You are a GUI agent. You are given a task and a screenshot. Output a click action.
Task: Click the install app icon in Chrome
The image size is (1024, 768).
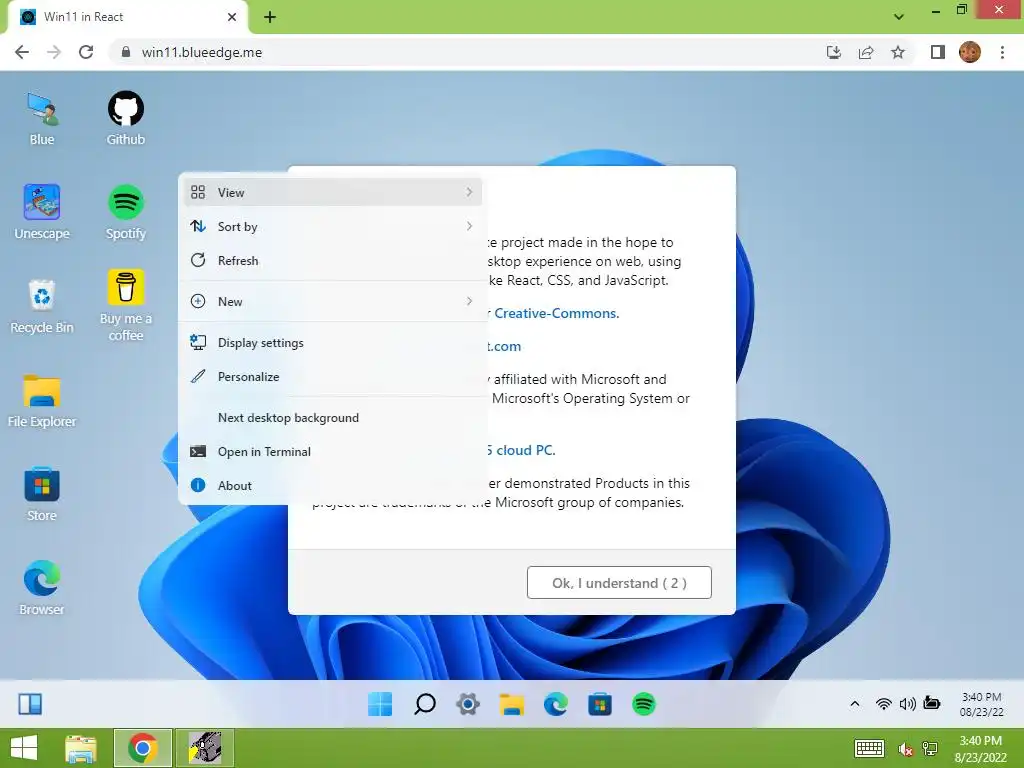tap(834, 52)
